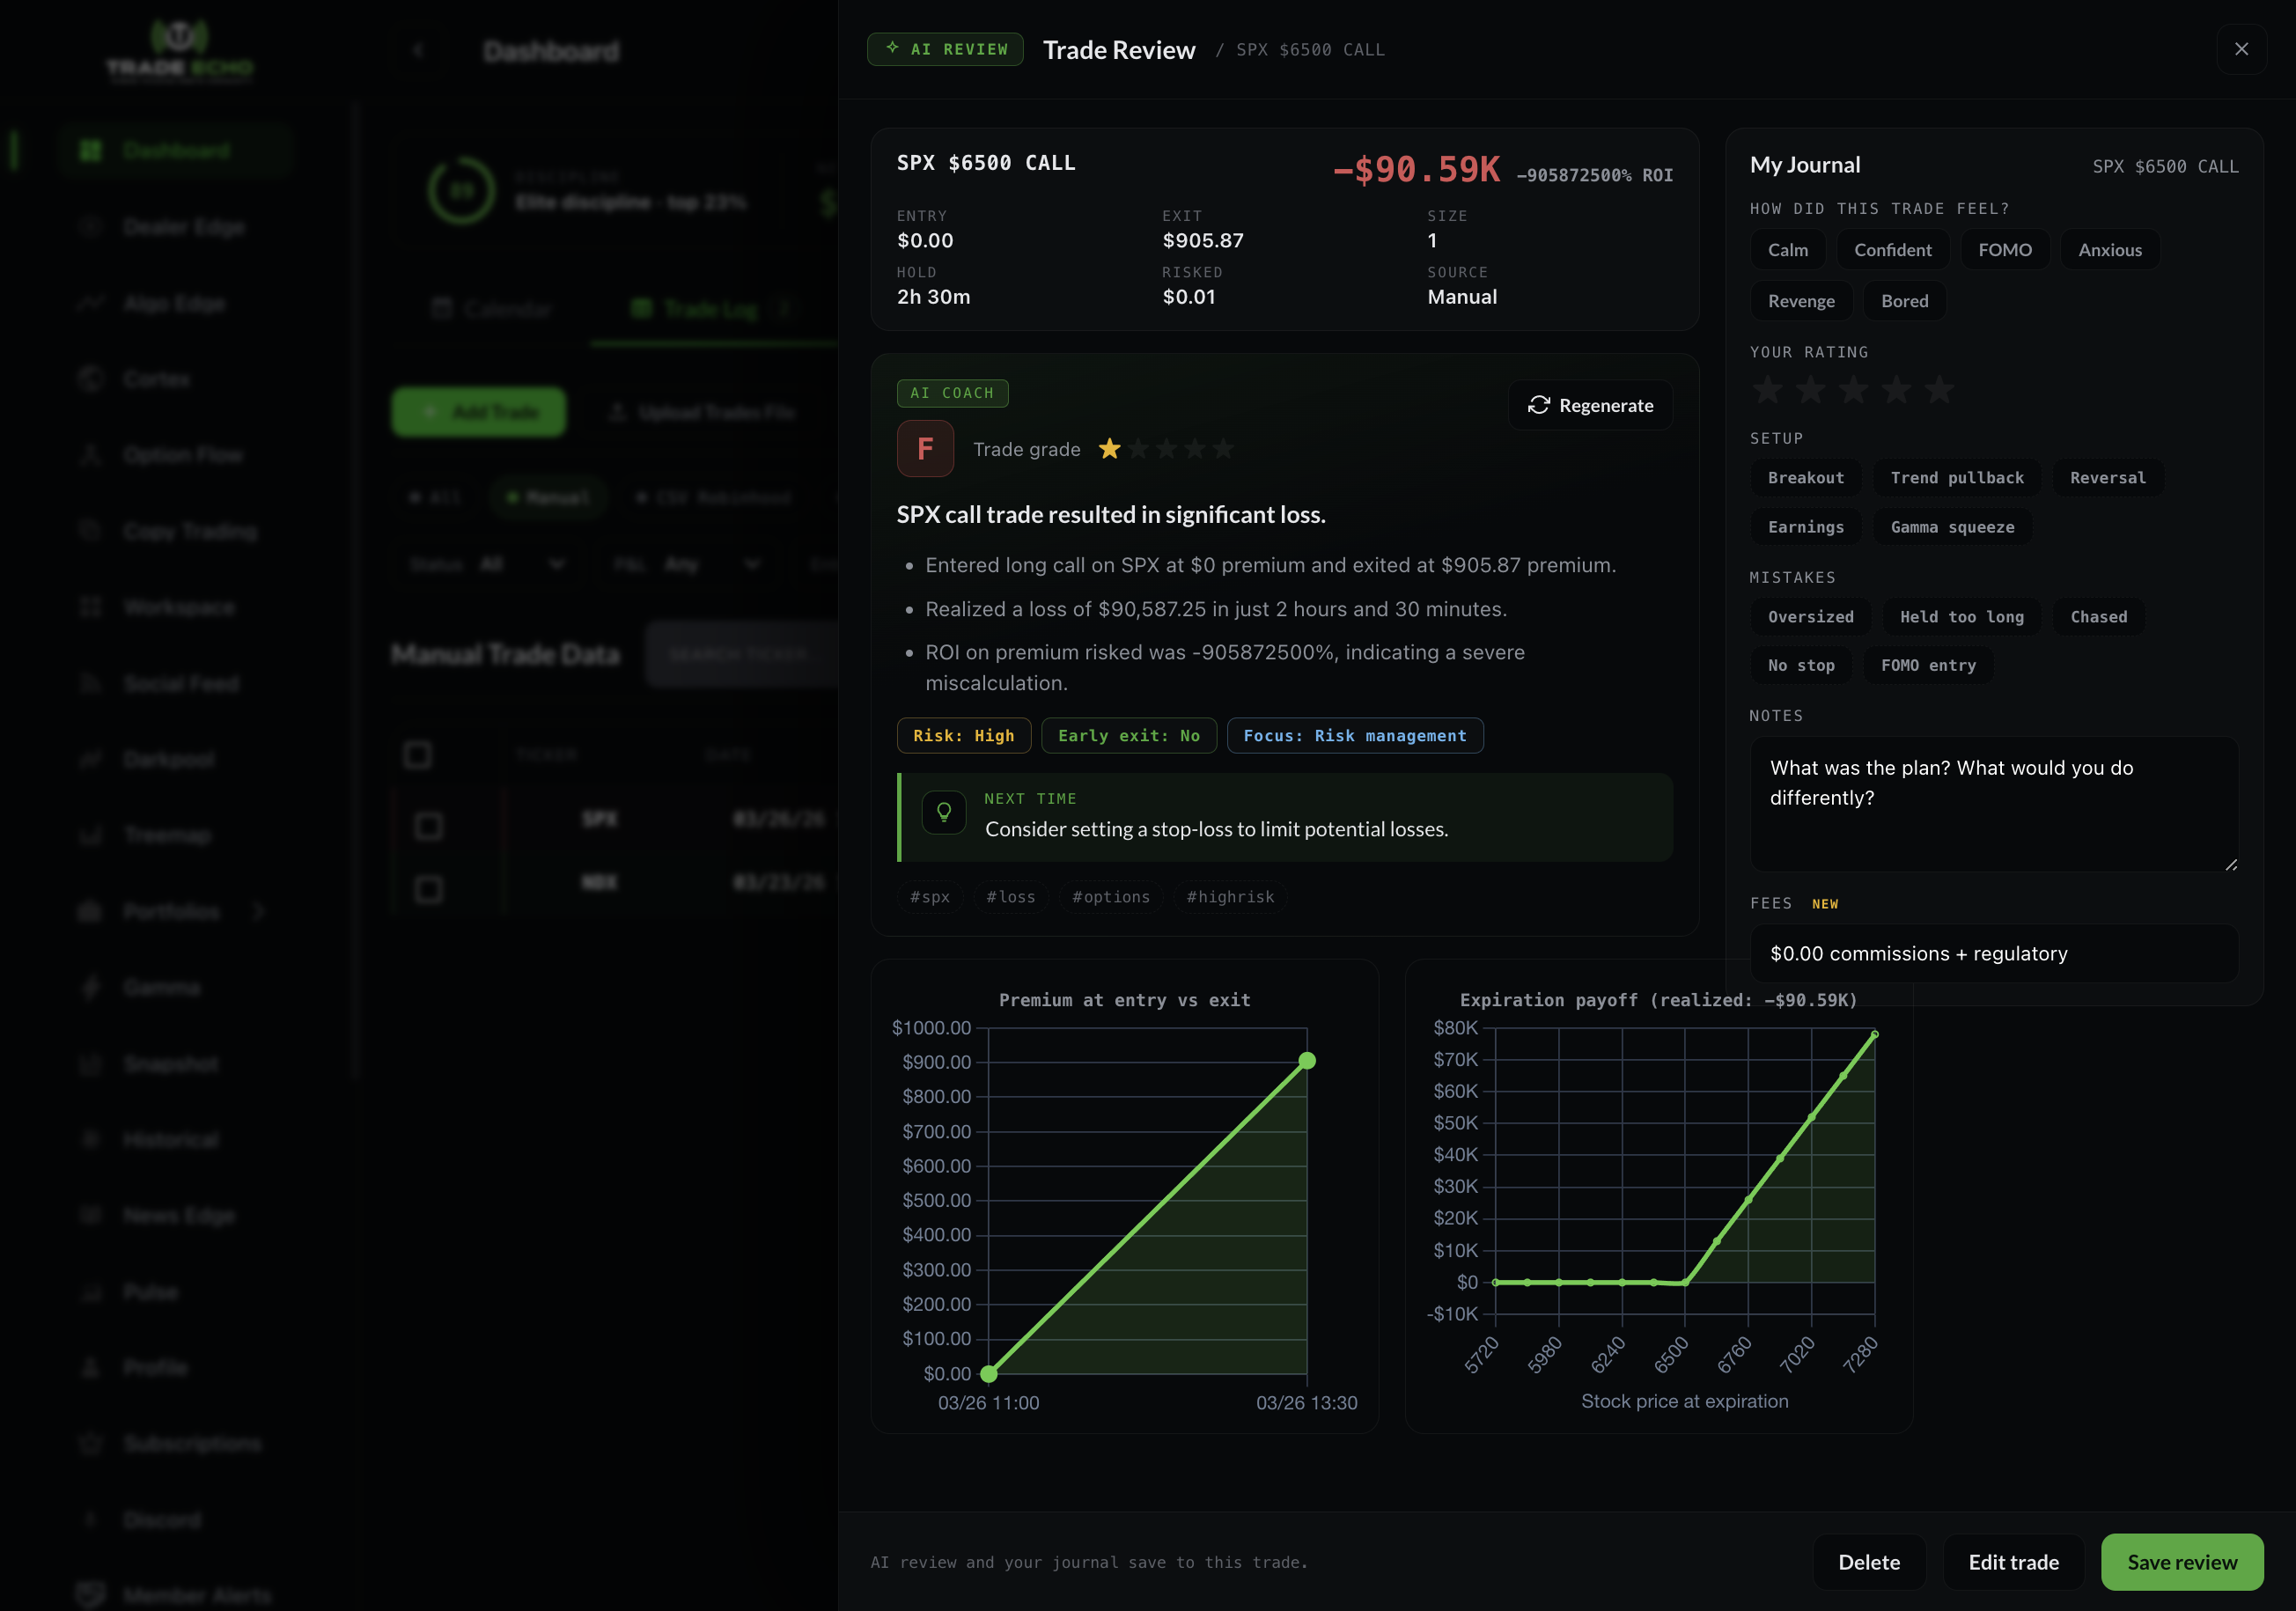This screenshot has height=1611, width=2296.
Task: Click the Regenerate button
Action: [1590, 405]
